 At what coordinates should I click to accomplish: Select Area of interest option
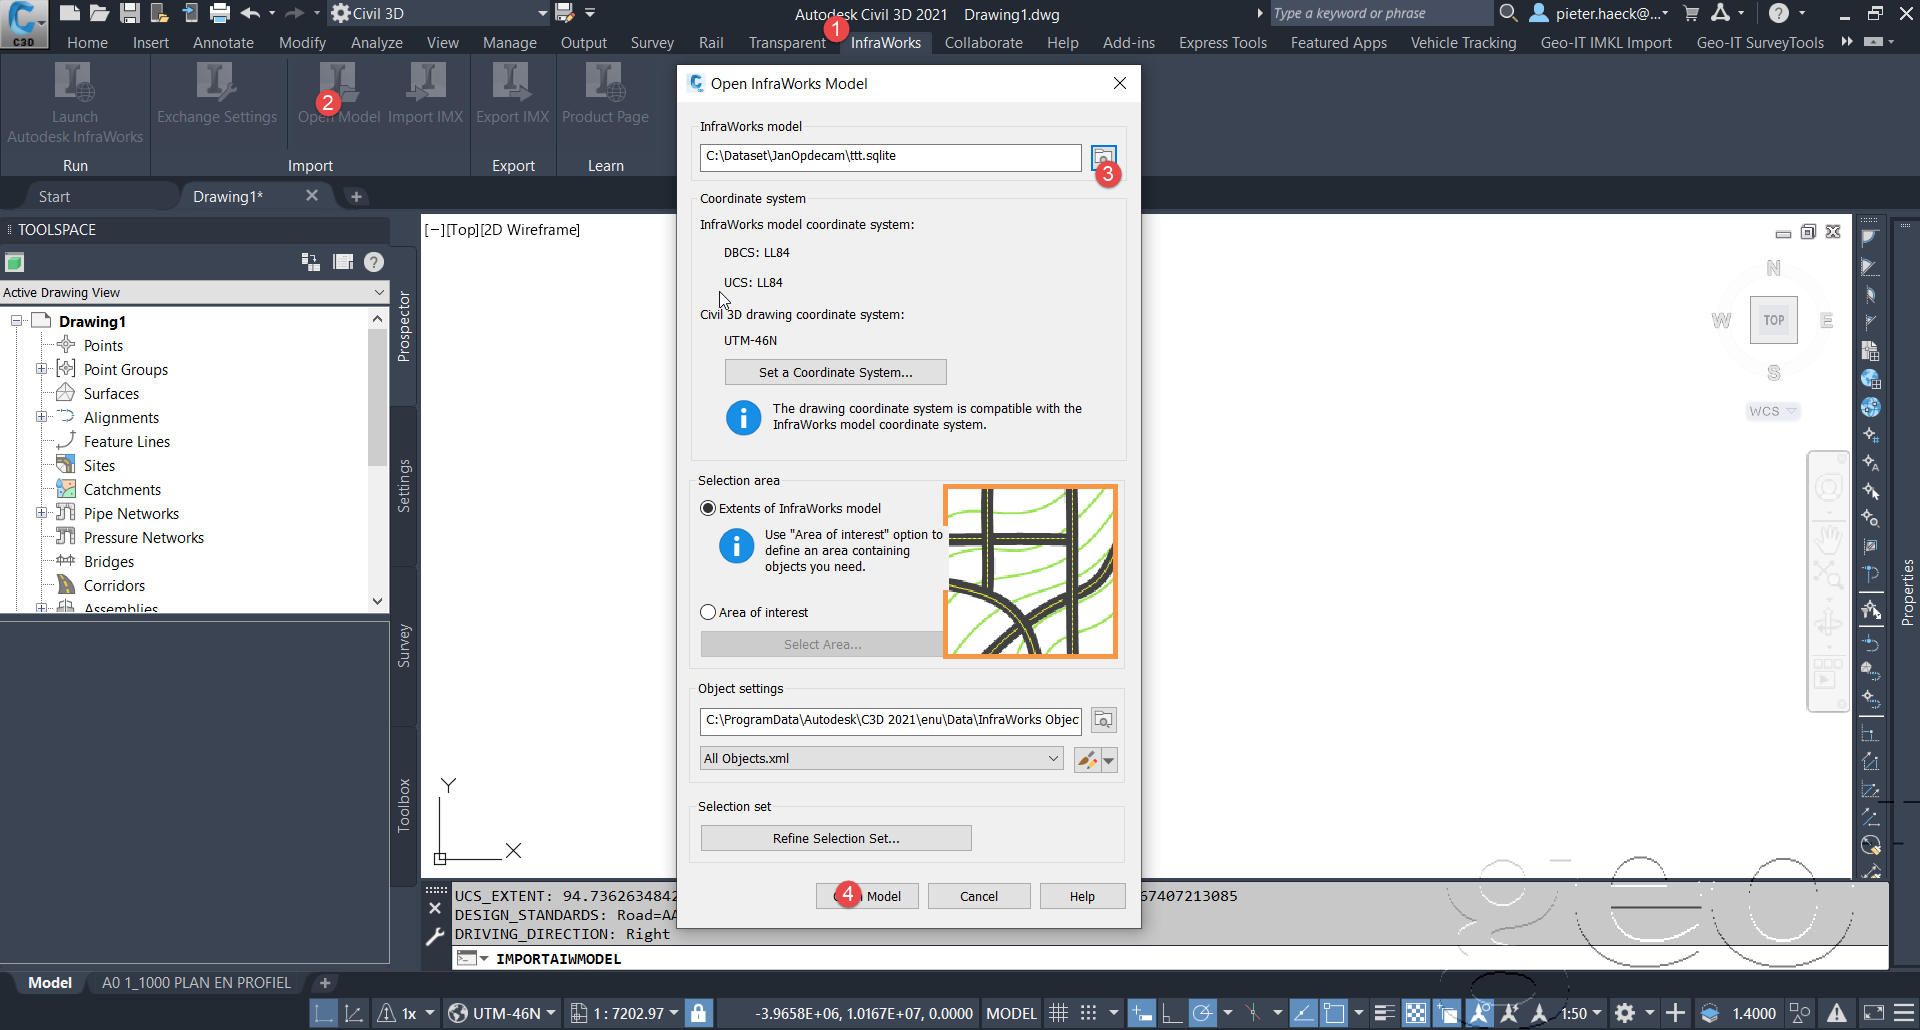[x=754, y=612]
